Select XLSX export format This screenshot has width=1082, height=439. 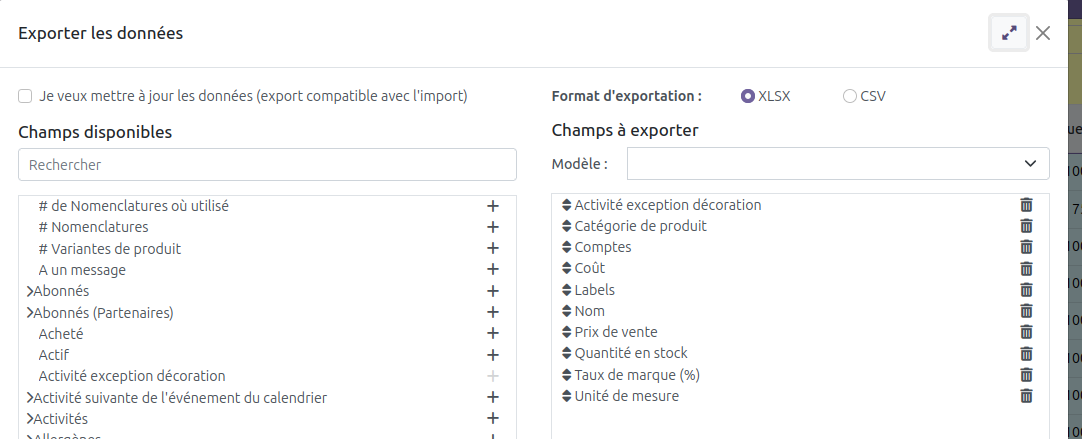(747, 96)
